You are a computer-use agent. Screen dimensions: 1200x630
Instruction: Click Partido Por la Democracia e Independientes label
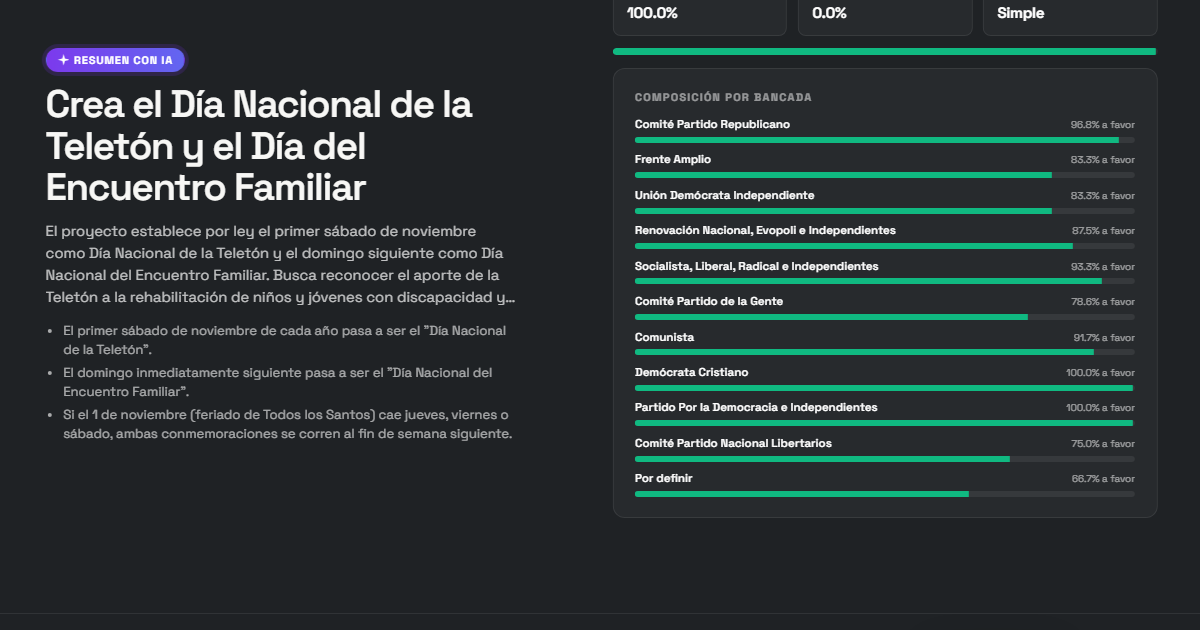click(x=756, y=407)
